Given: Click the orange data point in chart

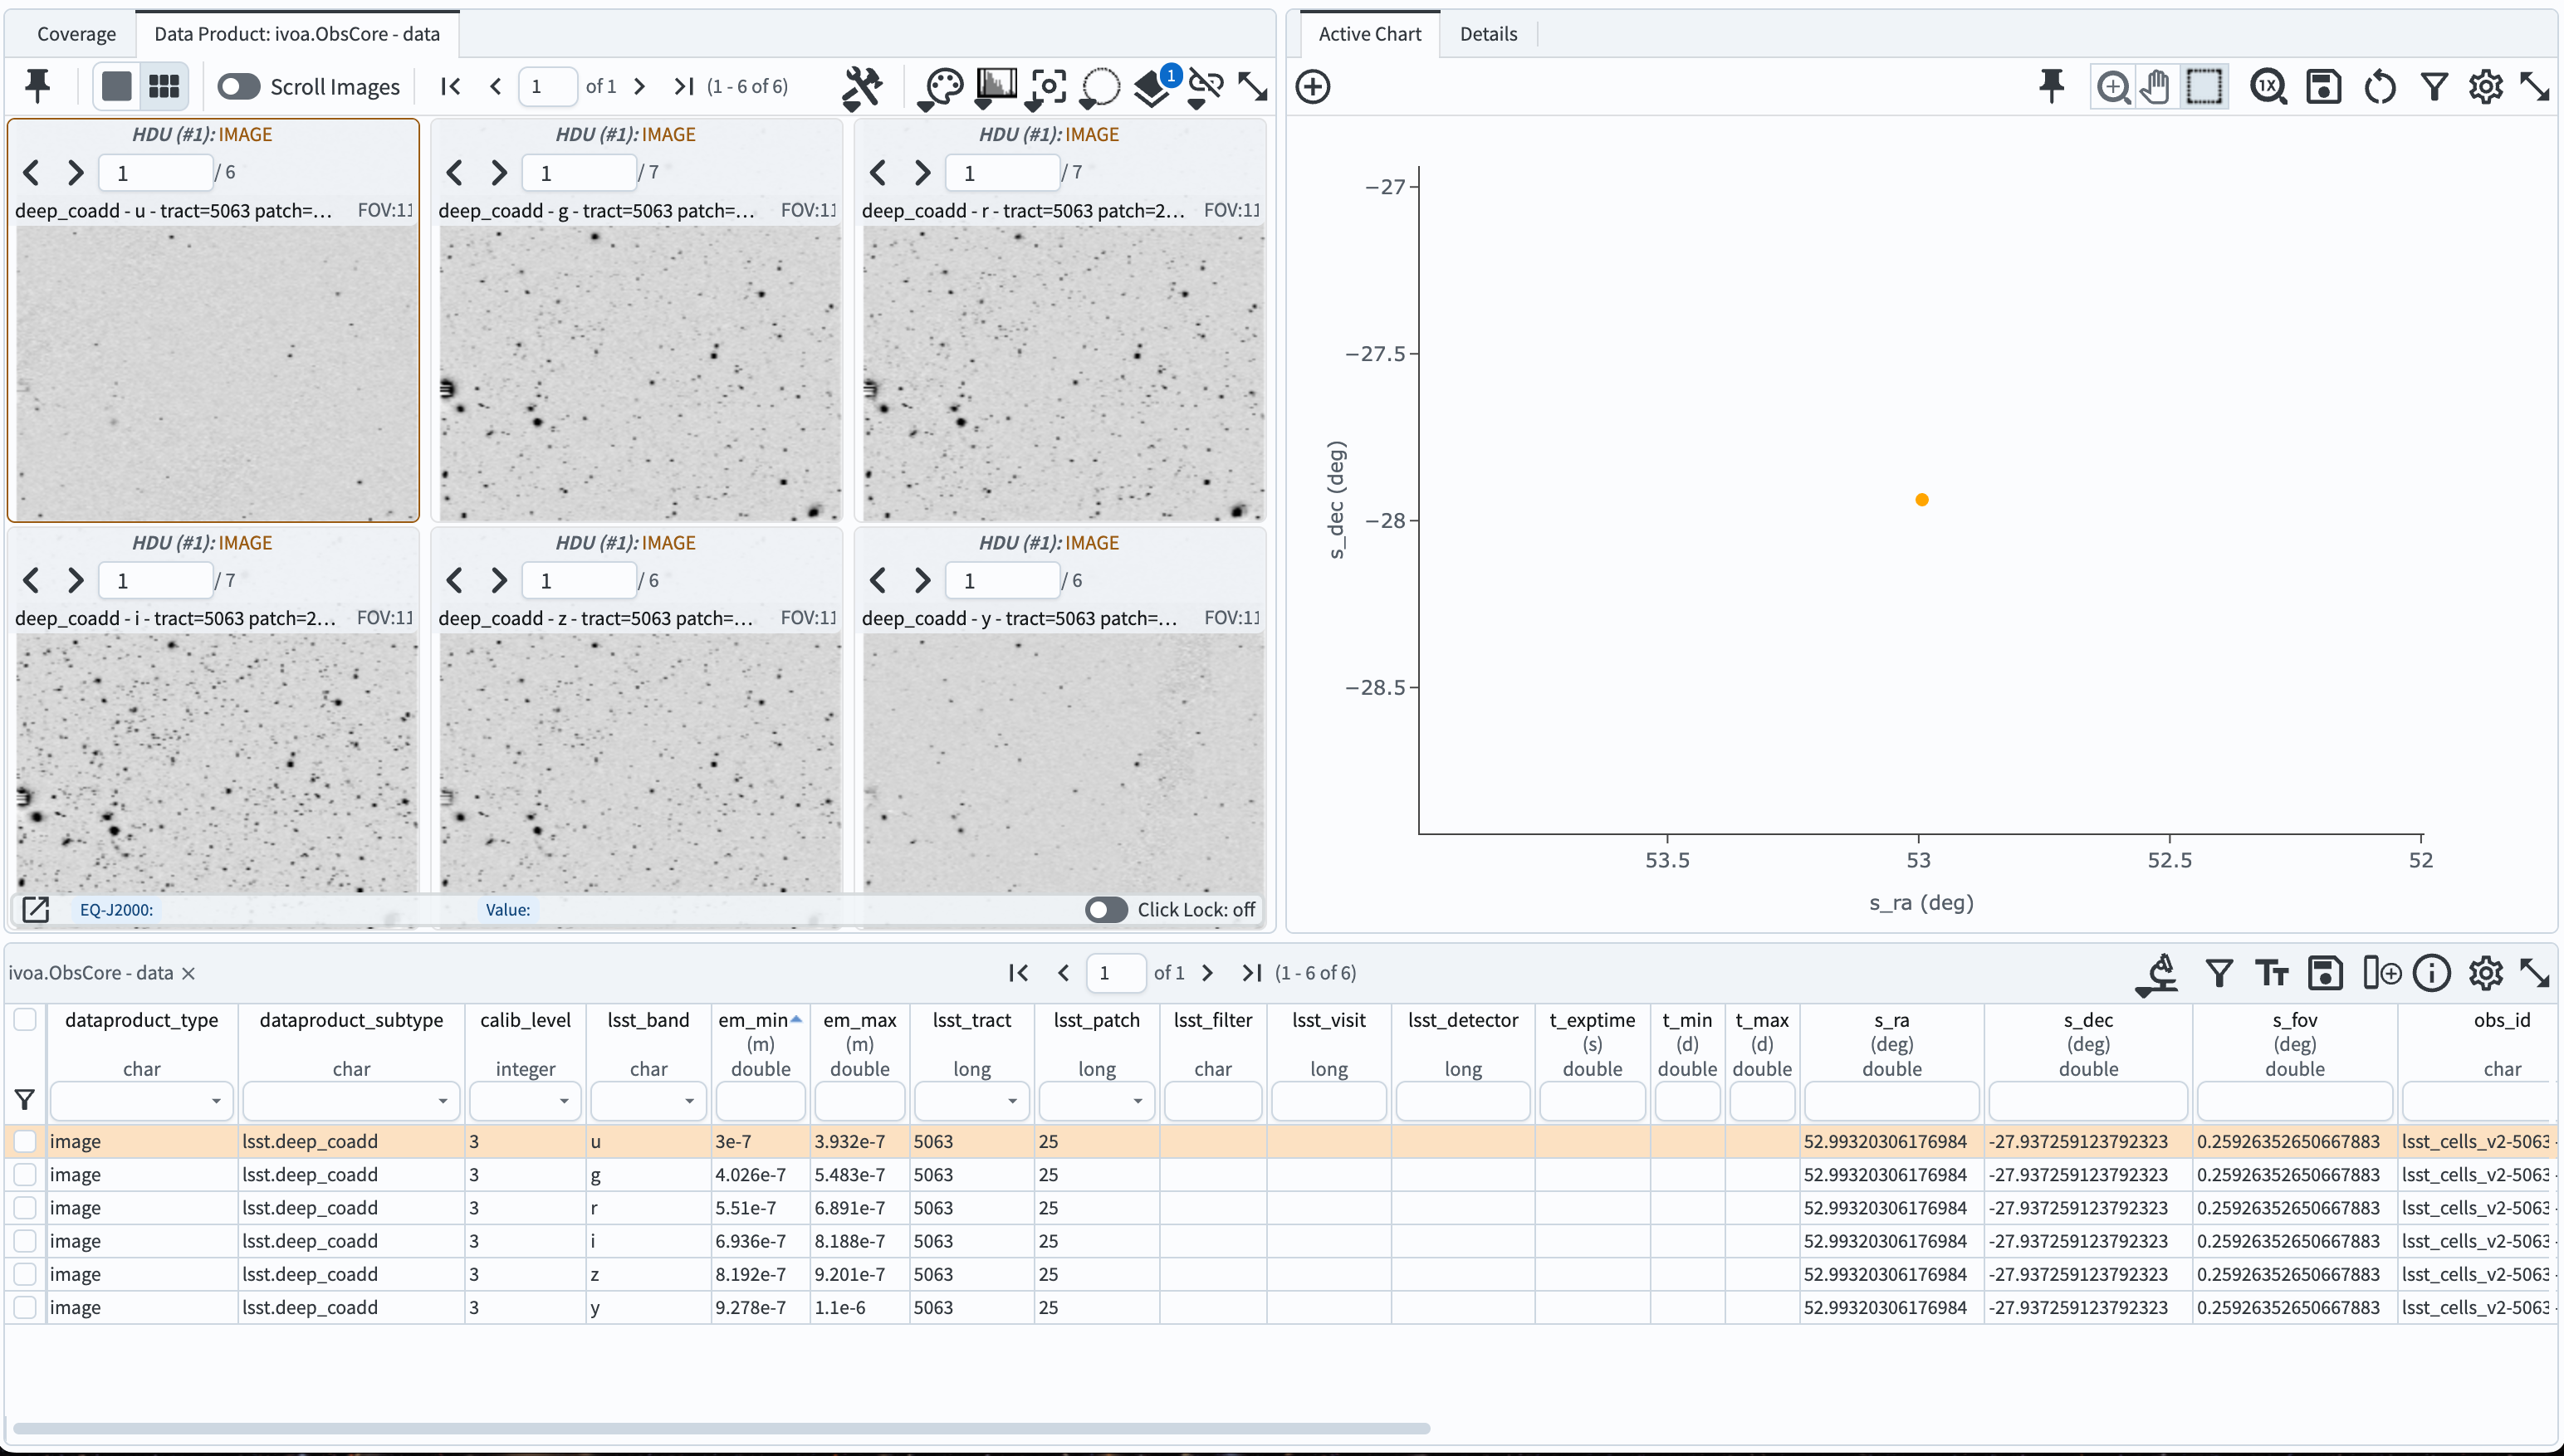Looking at the screenshot, I should 1921,500.
